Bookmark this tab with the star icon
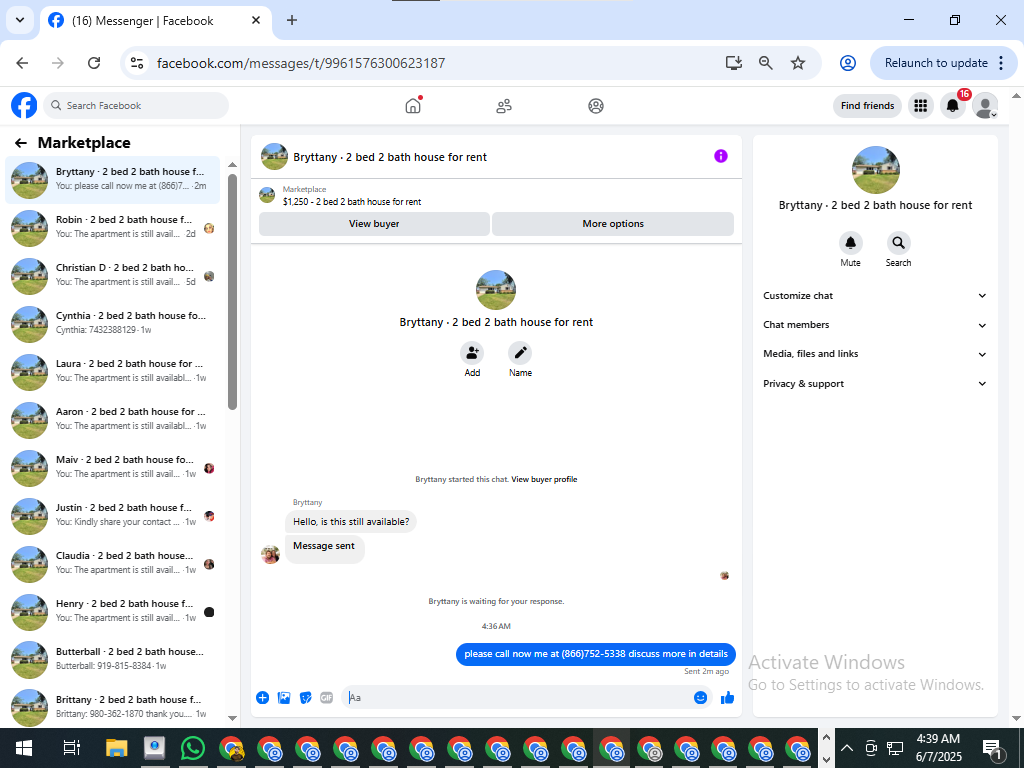Viewport: 1024px width, 768px height. (797, 63)
